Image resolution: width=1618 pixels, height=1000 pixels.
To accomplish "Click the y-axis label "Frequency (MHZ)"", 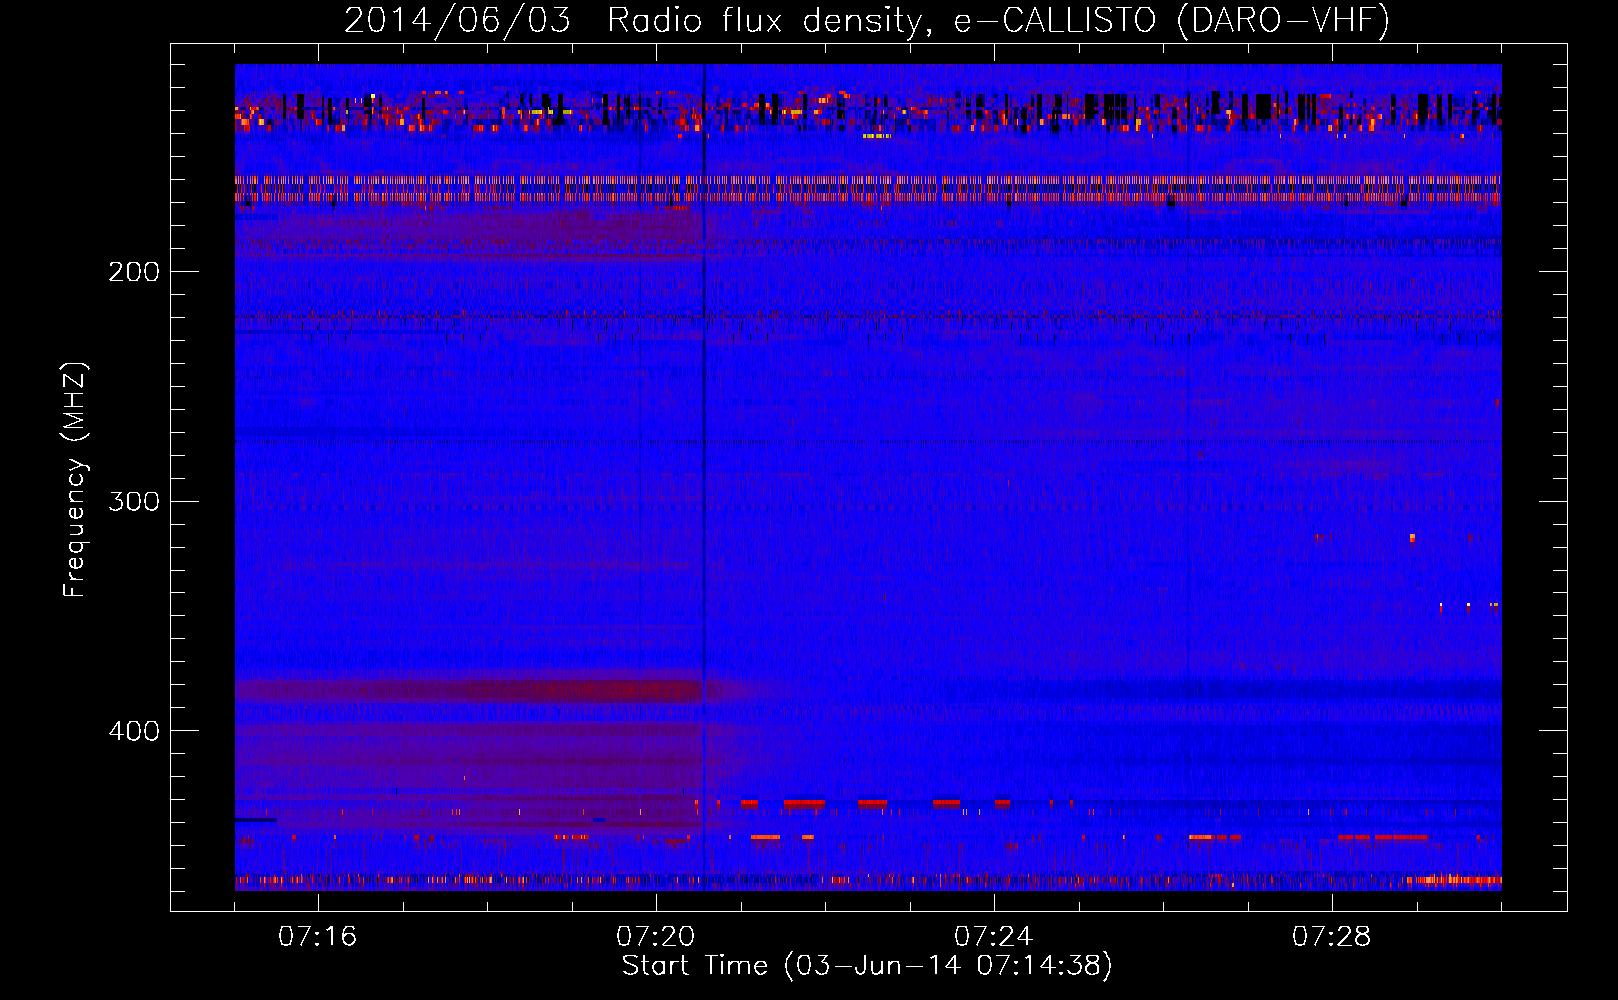I will [x=75, y=480].
